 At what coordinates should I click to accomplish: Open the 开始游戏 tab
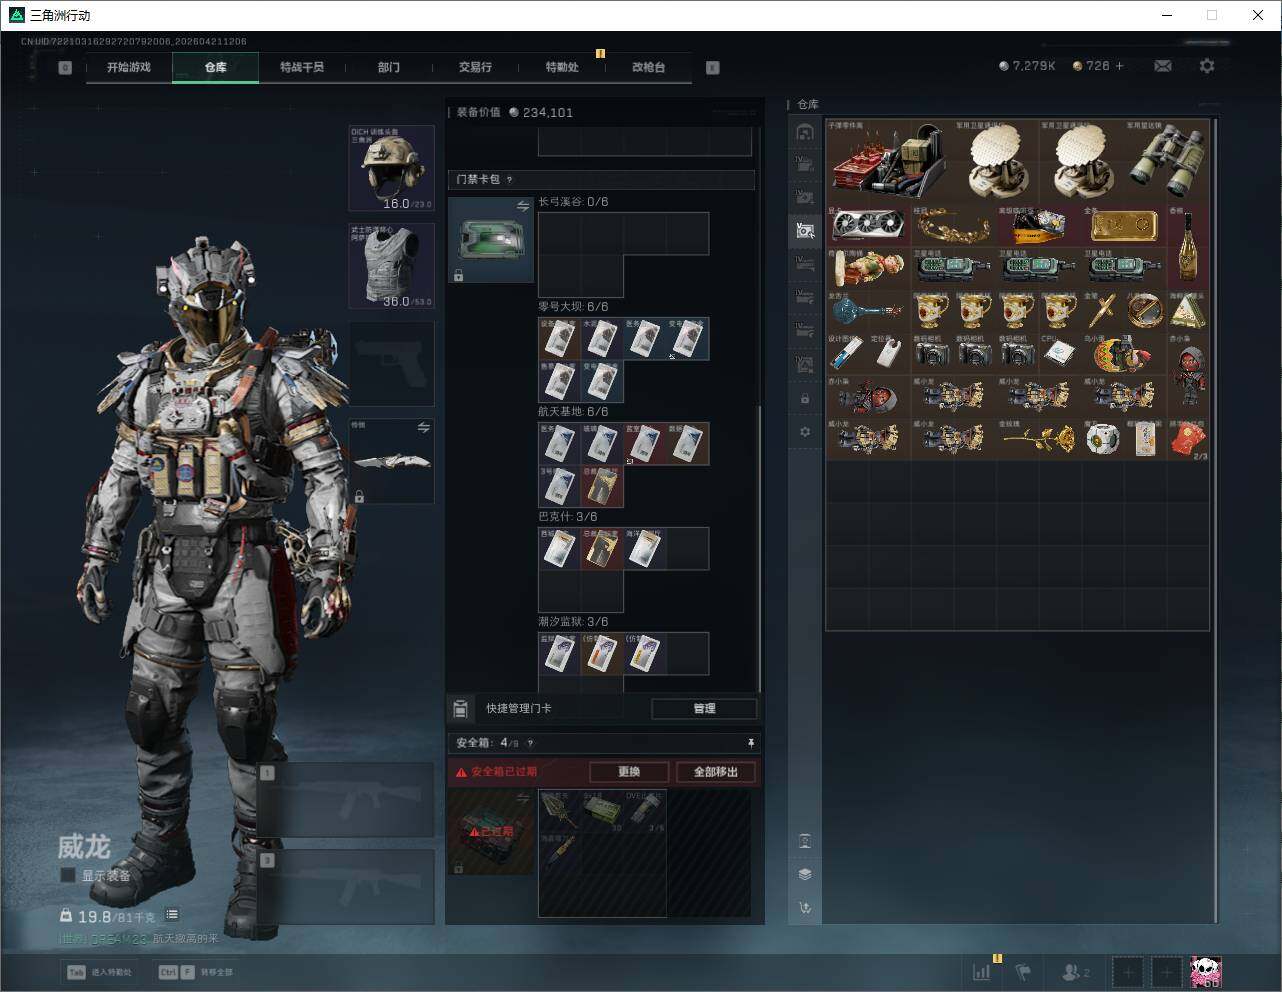coord(129,67)
